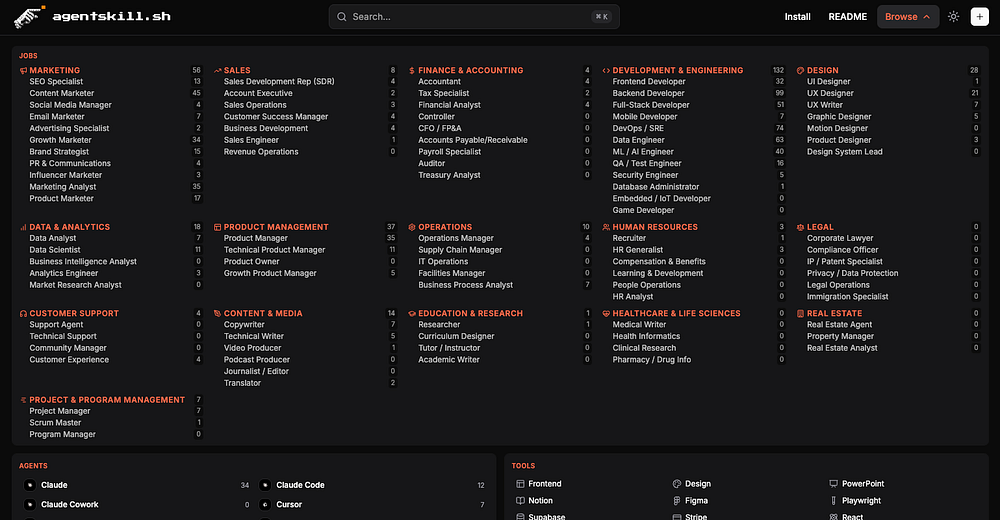Select the Product Manager job
Screen dimensions: 1000x520
pos(256,239)
